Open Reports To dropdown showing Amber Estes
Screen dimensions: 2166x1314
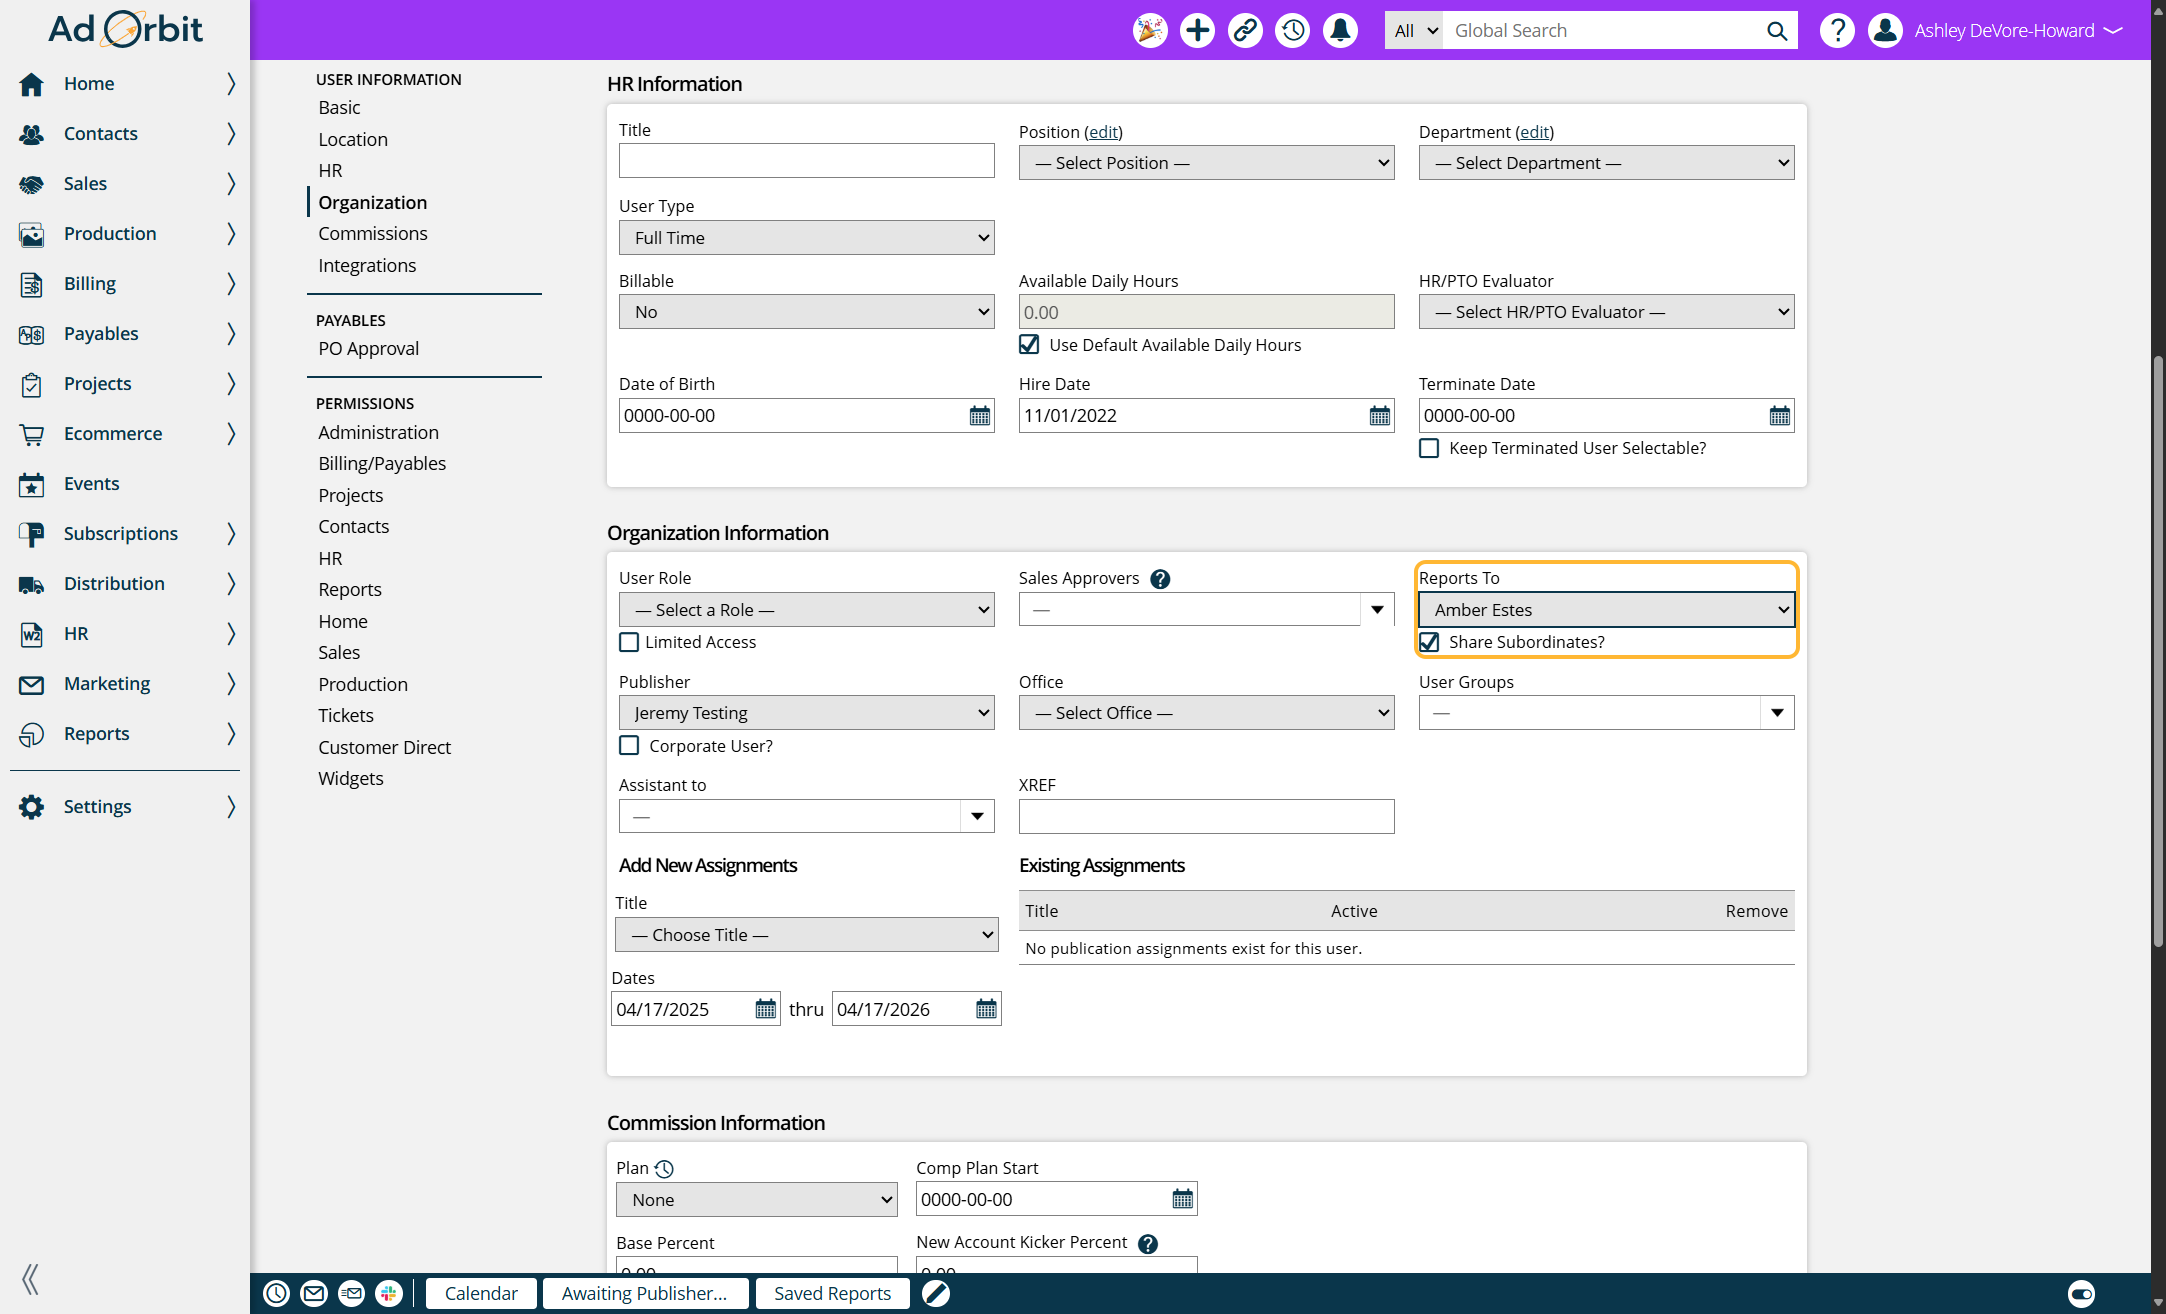coord(1606,610)
